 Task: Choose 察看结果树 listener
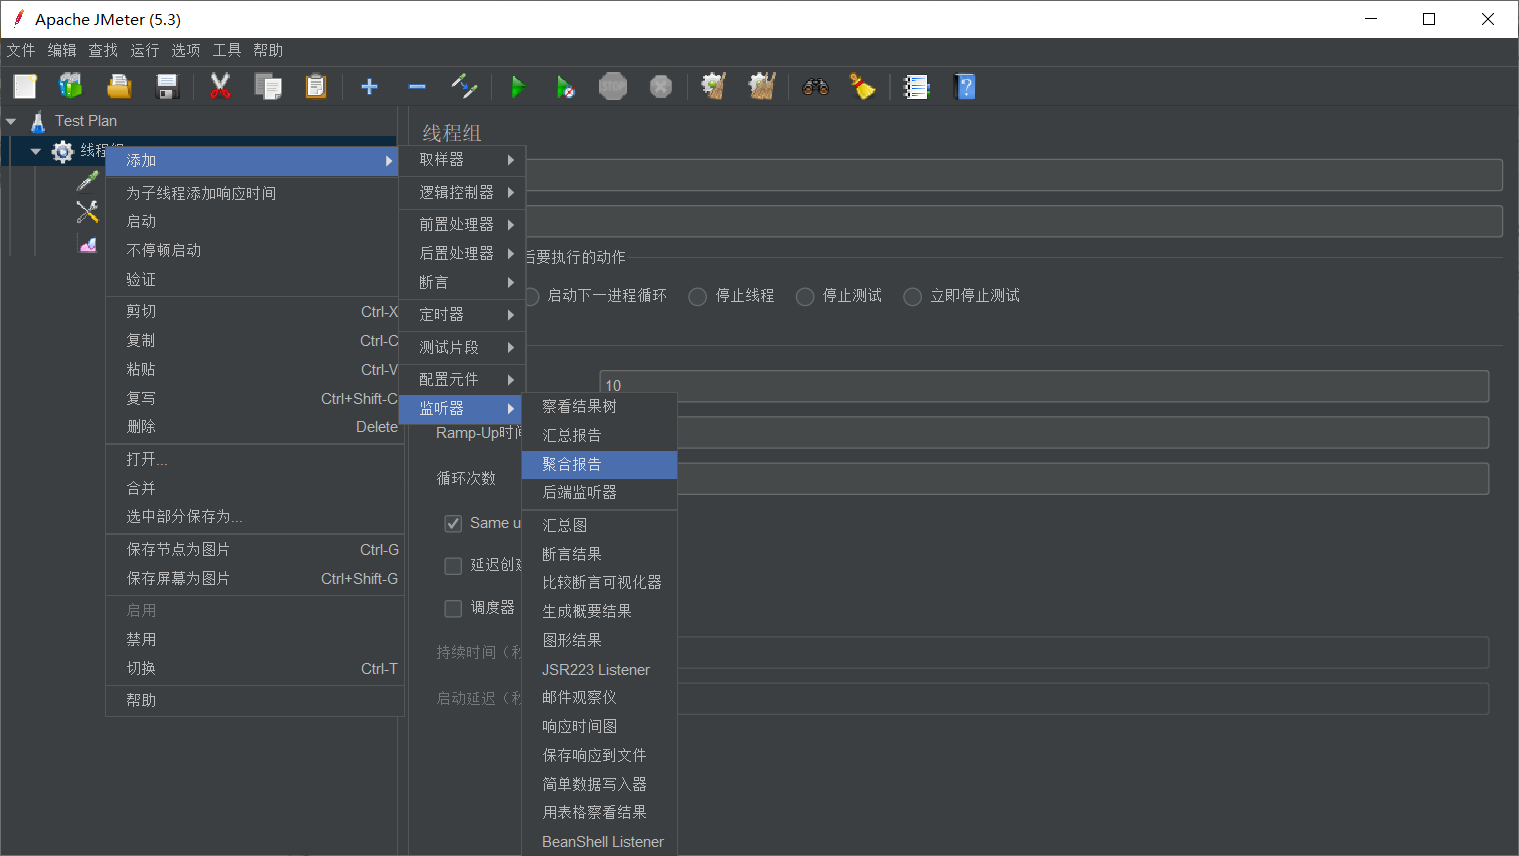599,407
